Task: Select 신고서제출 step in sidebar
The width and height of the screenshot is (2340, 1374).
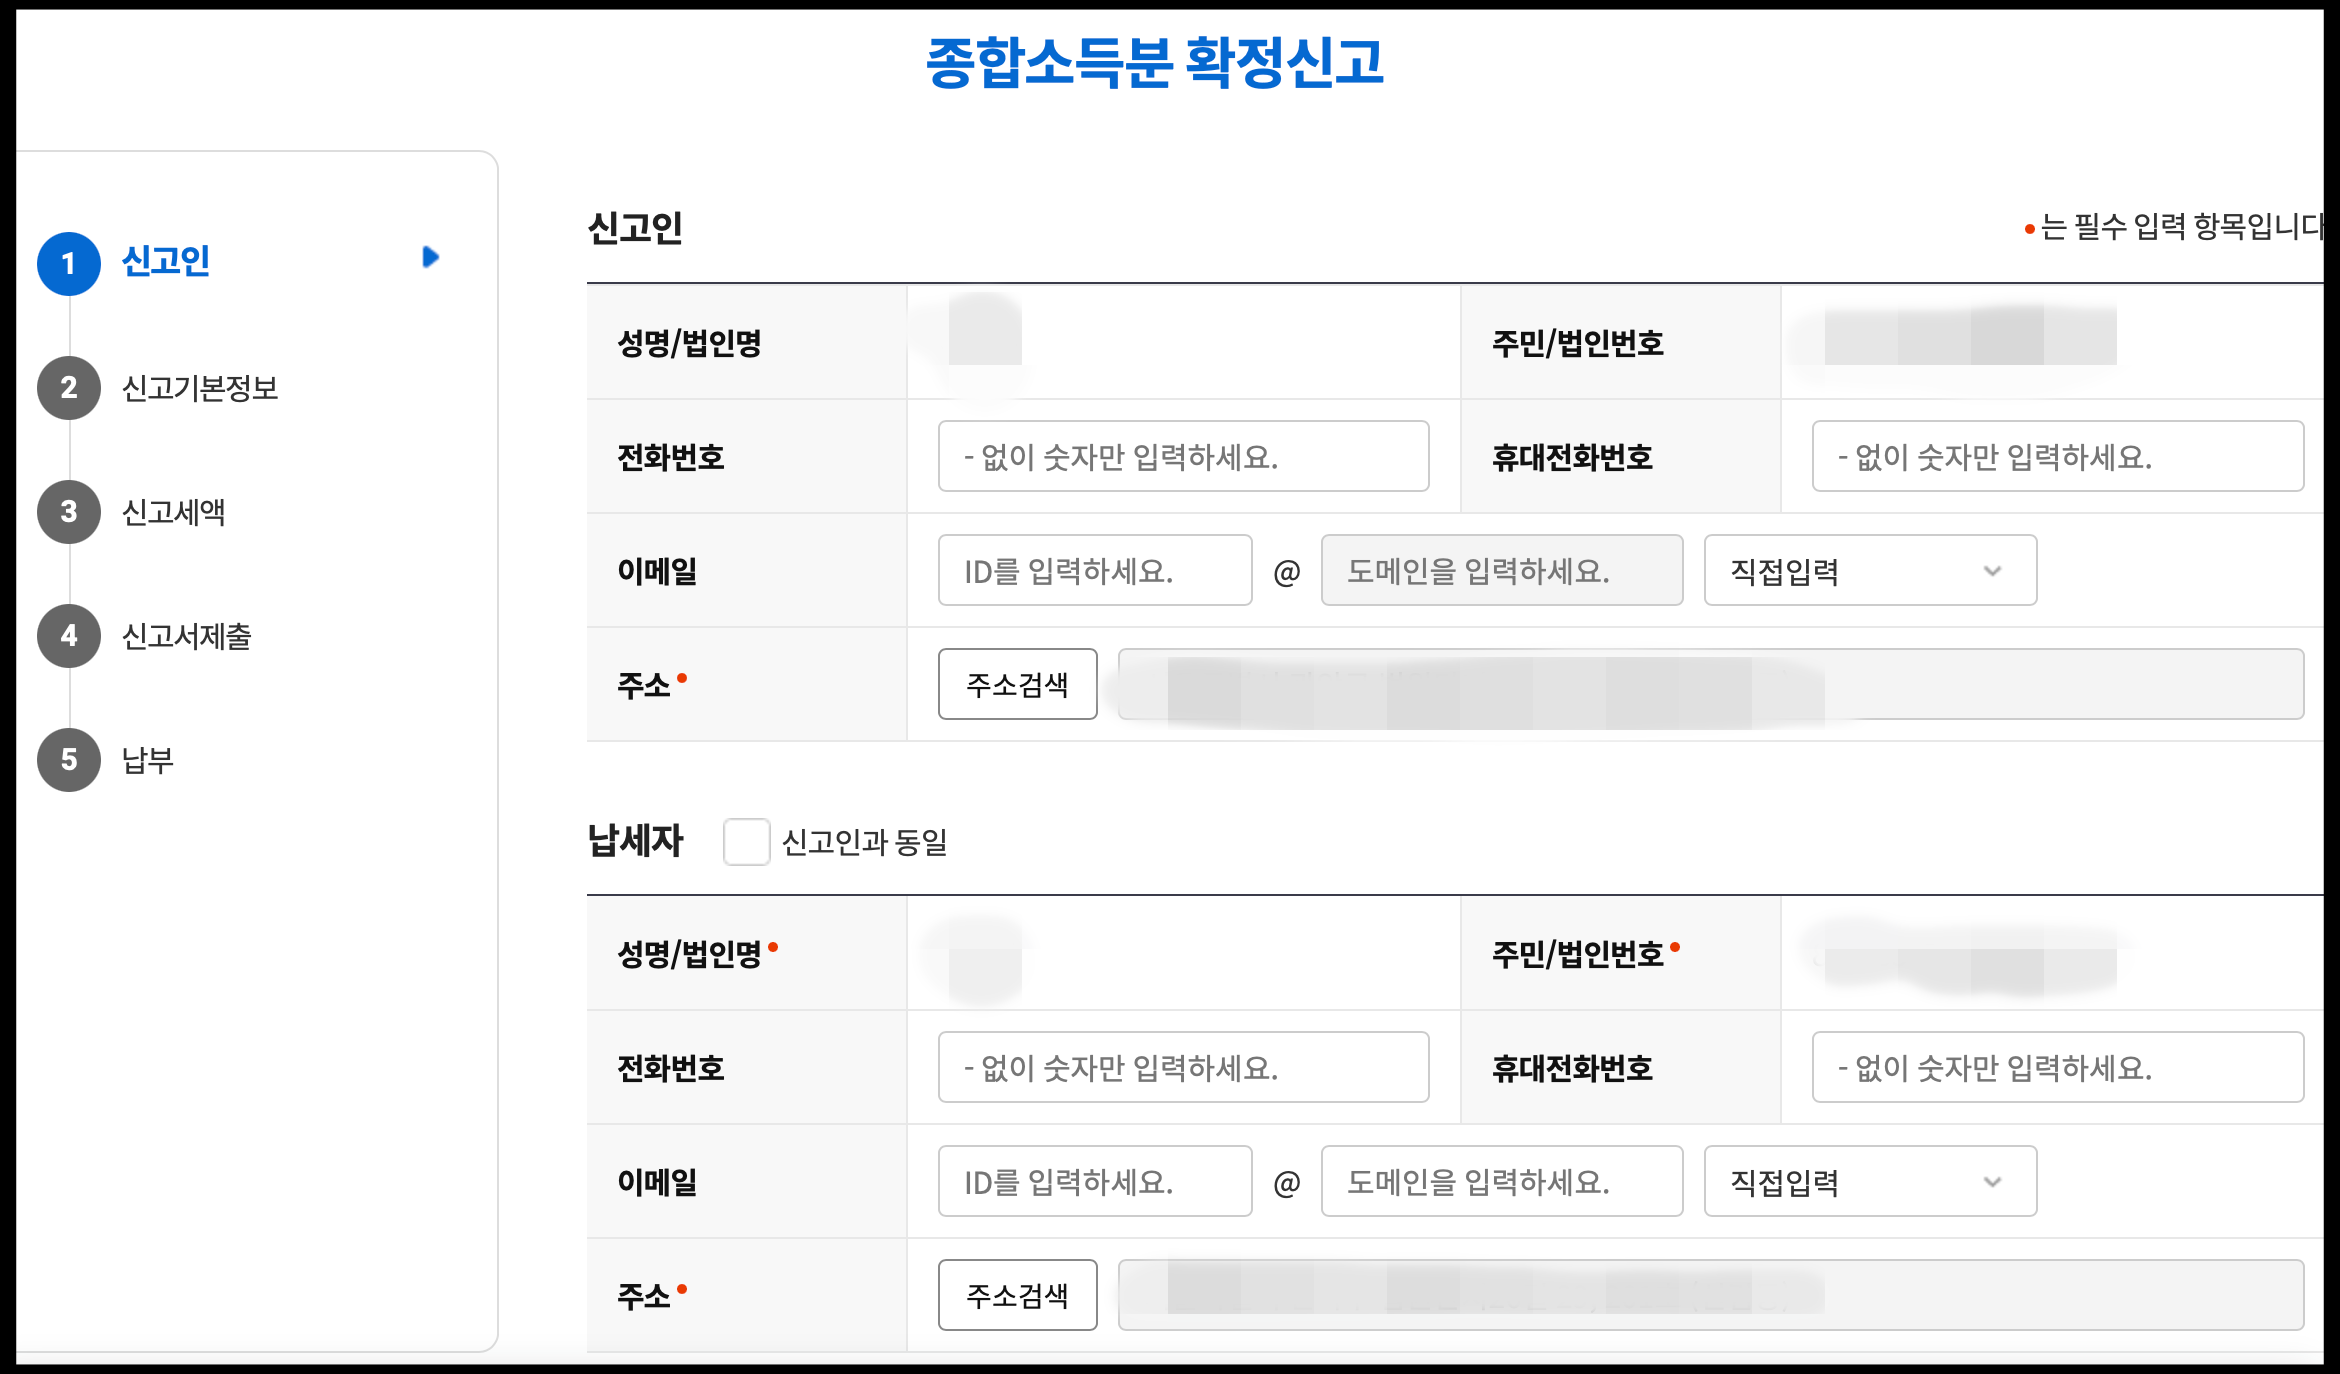Action: pos(186,635)
